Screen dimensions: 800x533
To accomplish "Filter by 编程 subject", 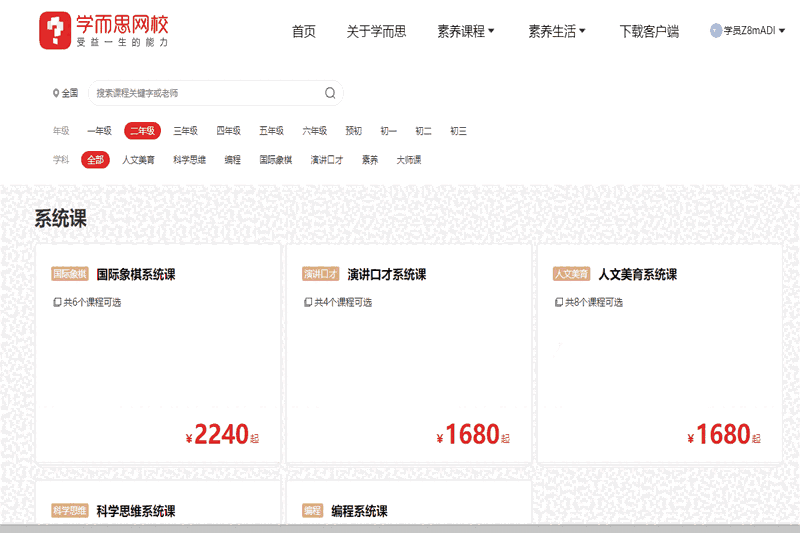I will pos(233,160).
